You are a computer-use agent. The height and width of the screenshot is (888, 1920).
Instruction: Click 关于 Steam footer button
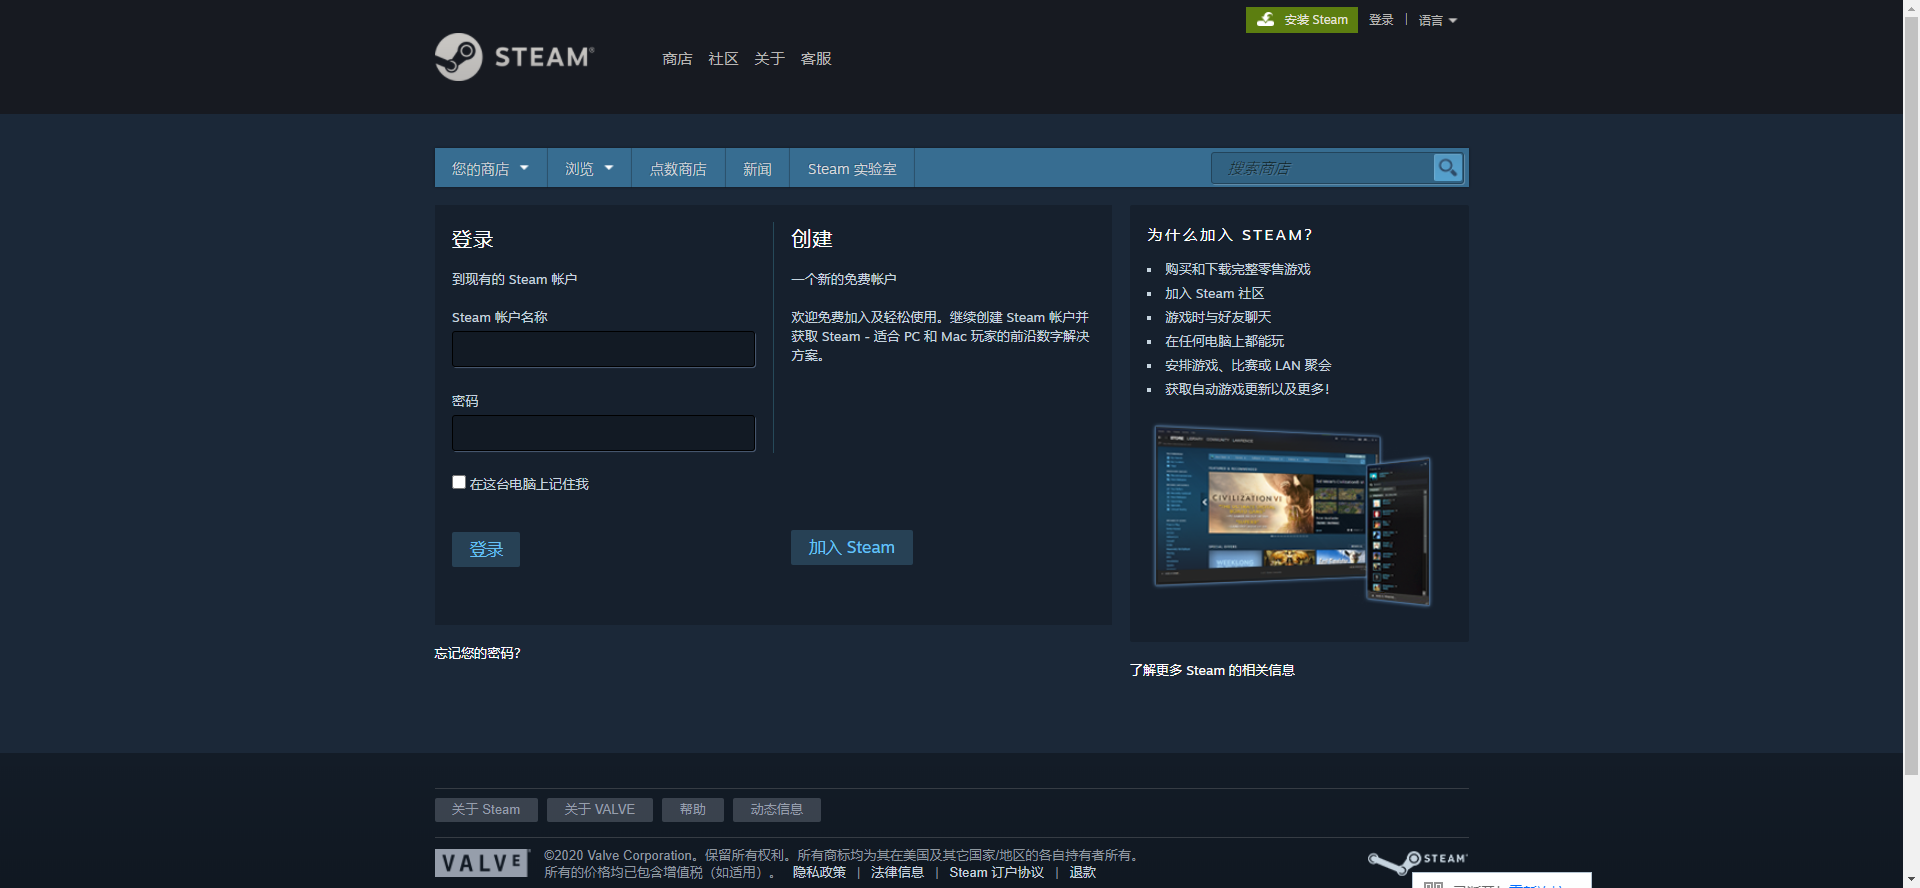pyautogui.click(x=486, y=809)
